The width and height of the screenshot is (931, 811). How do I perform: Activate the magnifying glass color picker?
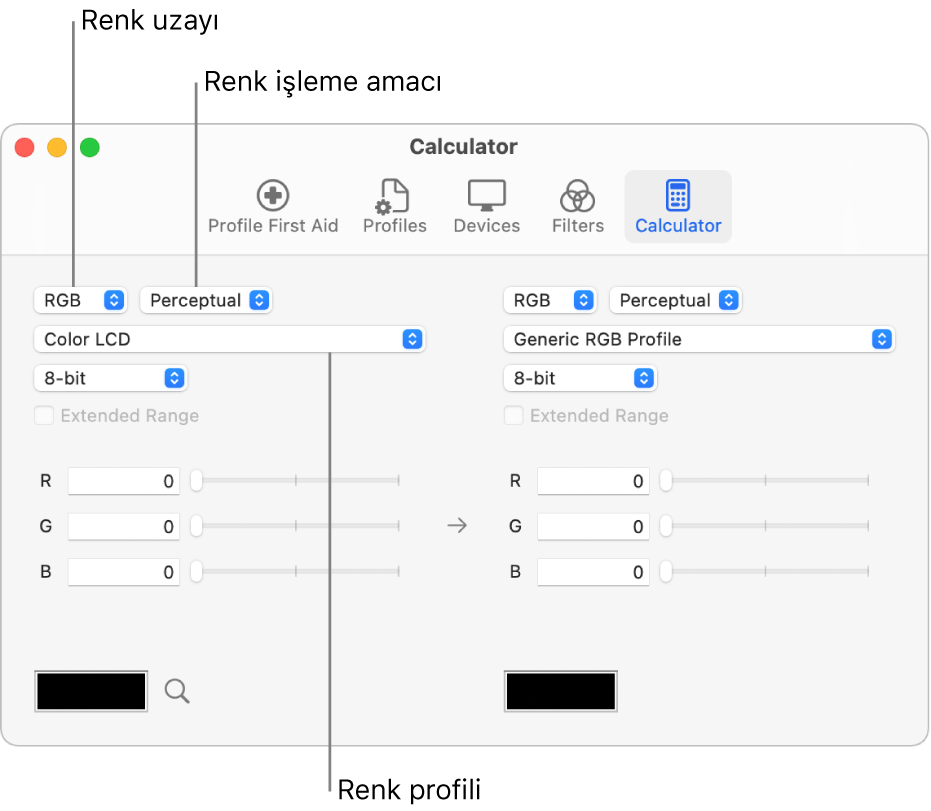point(177,691)
